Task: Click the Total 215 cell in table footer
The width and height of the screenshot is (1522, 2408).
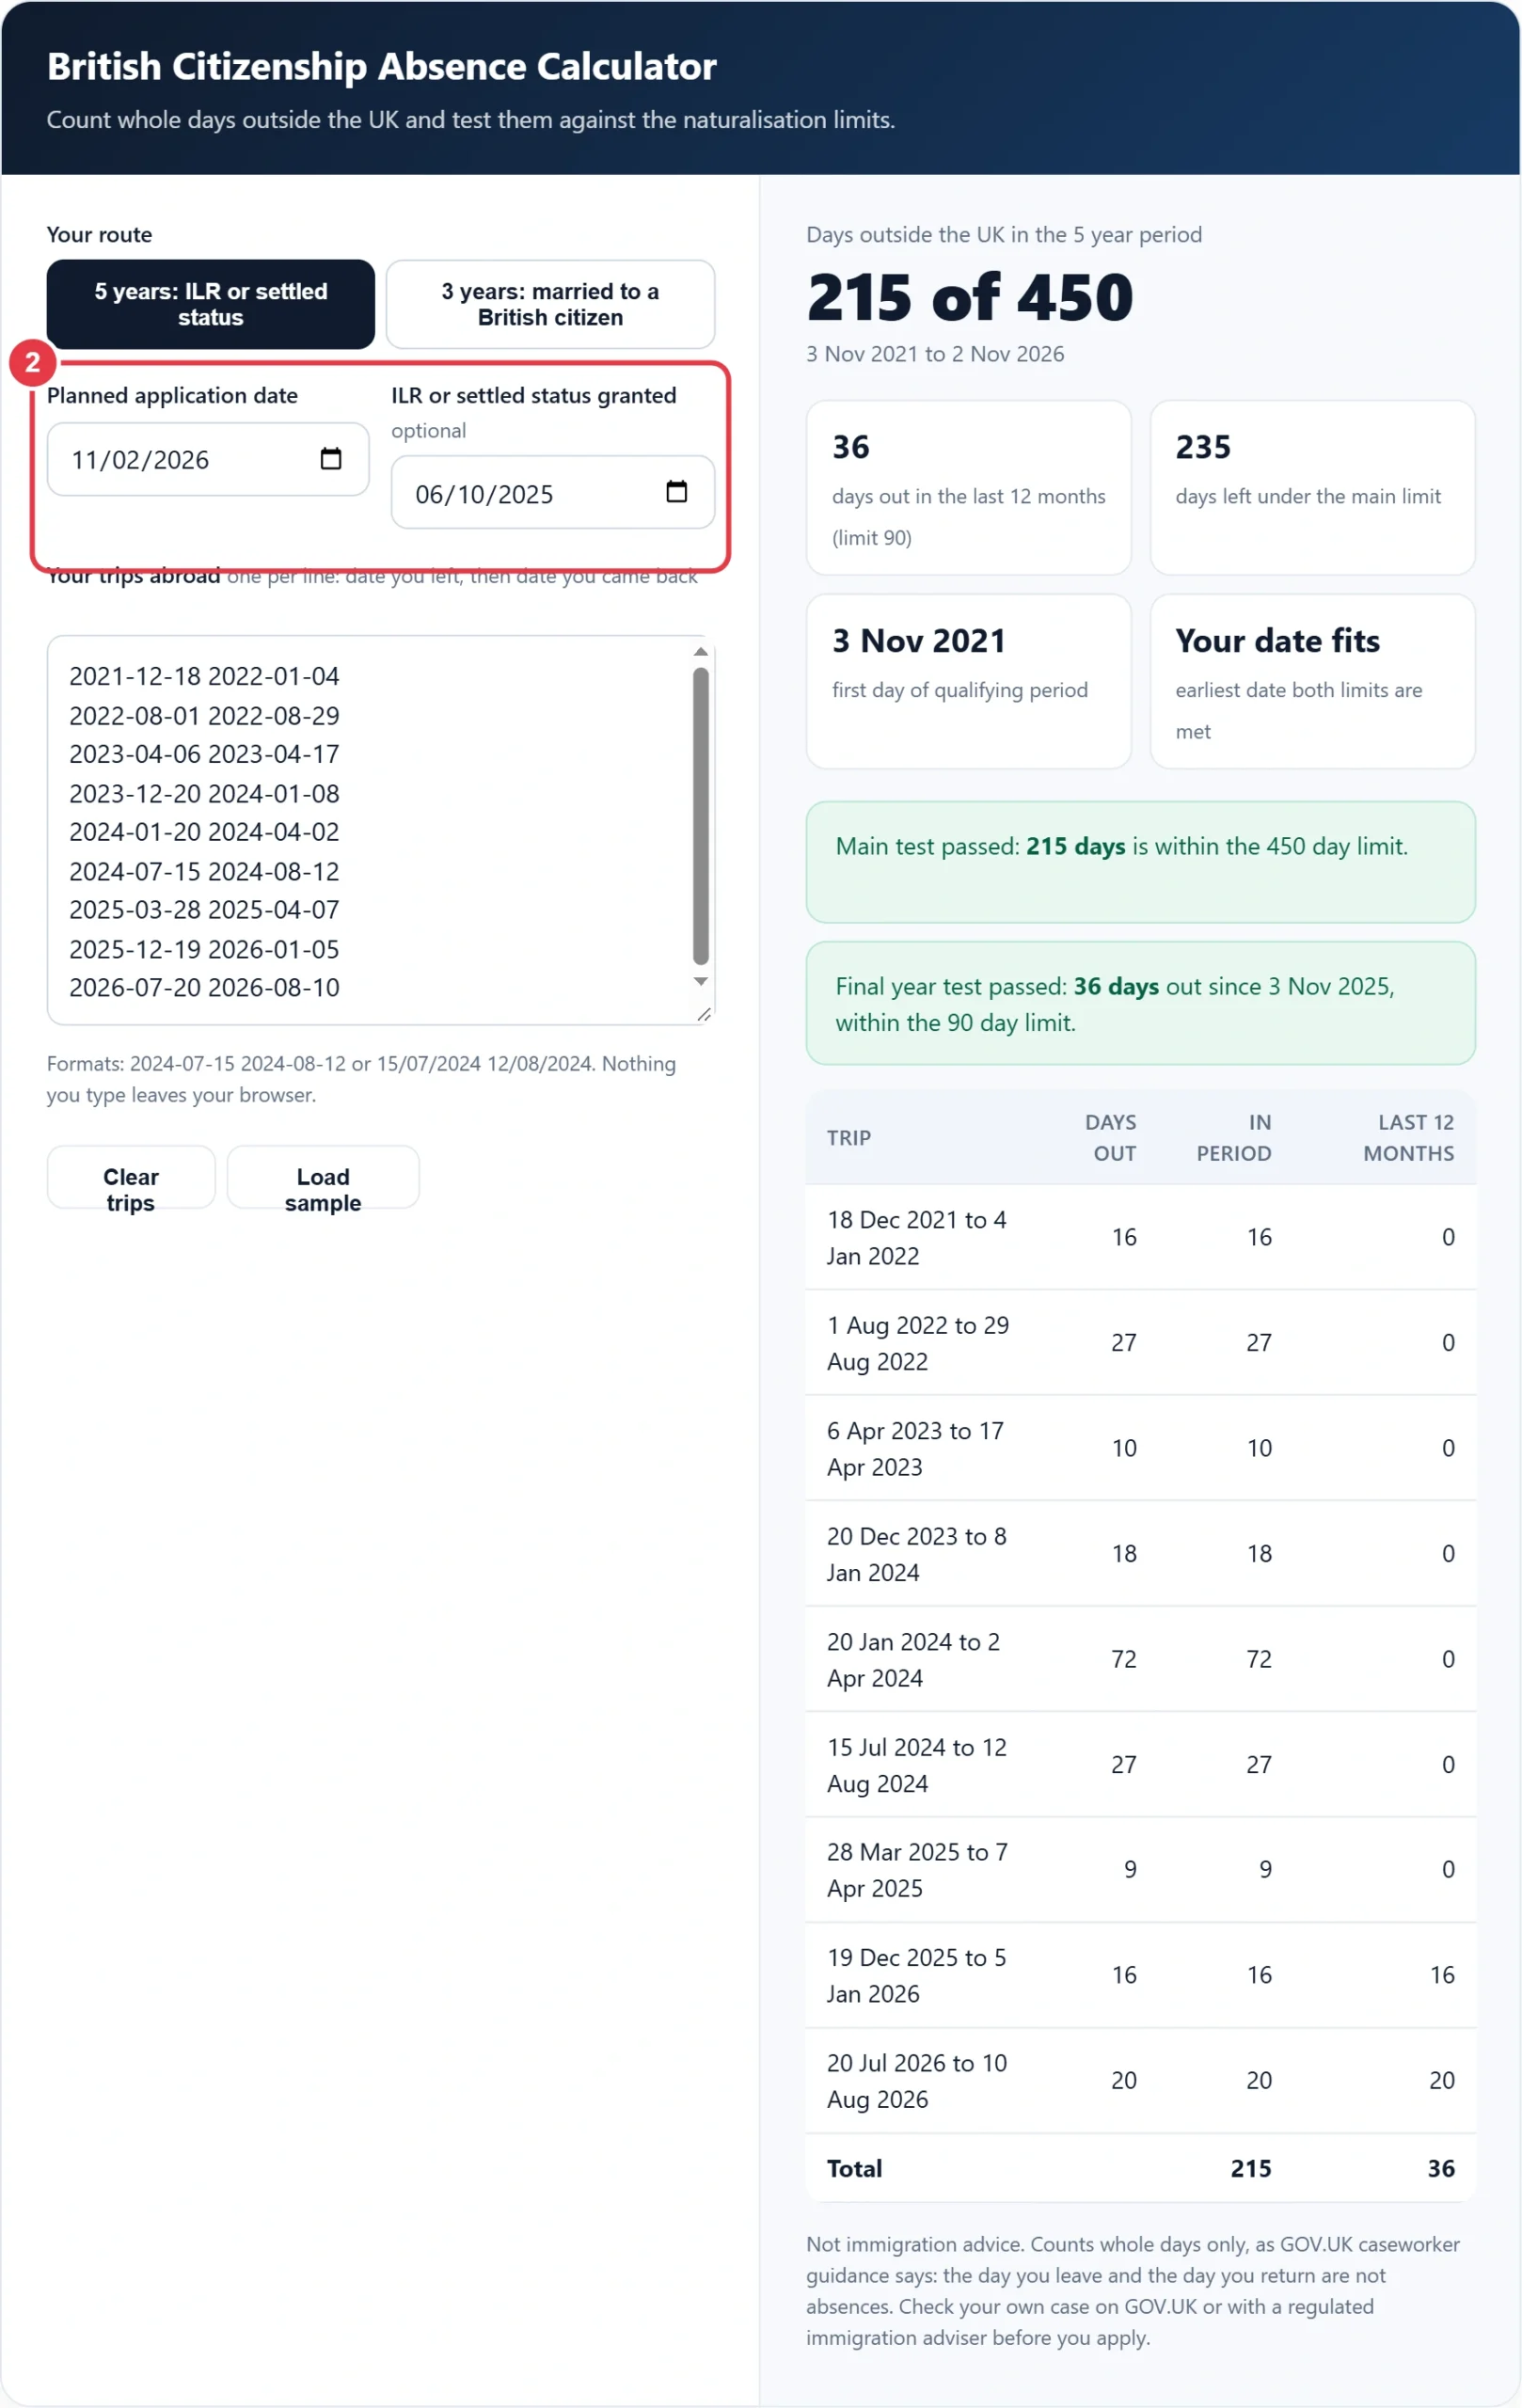Action: [x=1250, y=2169]
